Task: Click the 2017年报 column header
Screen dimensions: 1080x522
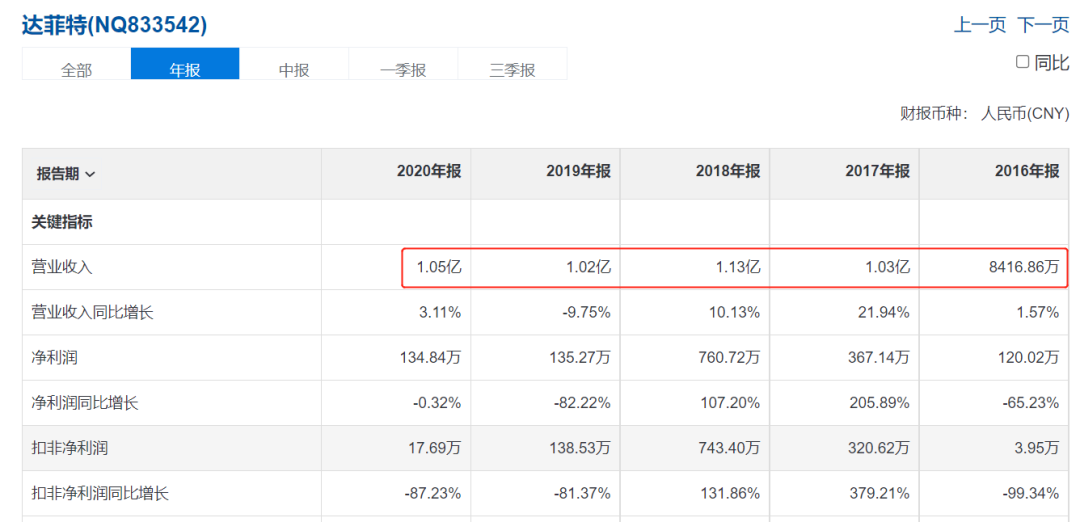Action: [x=877, y=172]
